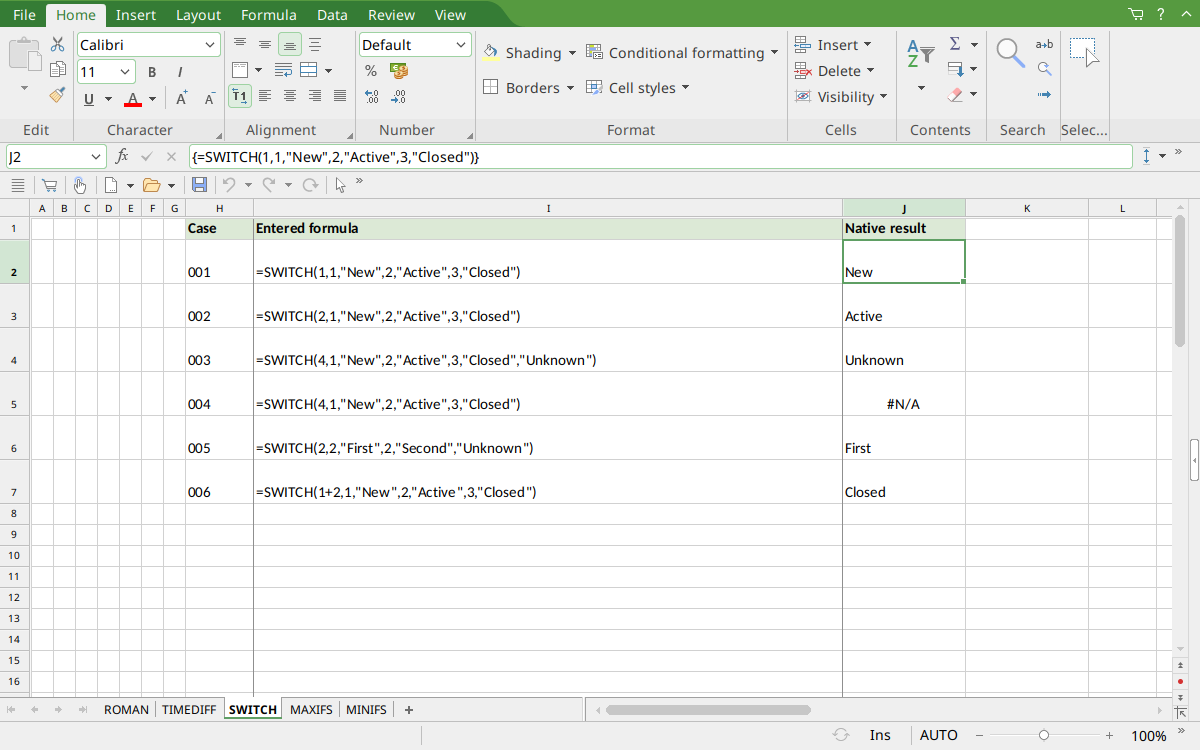Screen dimensions: 1200x750
Task: Expand the font color dropdown arrow
Action: (x=152, y=98)
